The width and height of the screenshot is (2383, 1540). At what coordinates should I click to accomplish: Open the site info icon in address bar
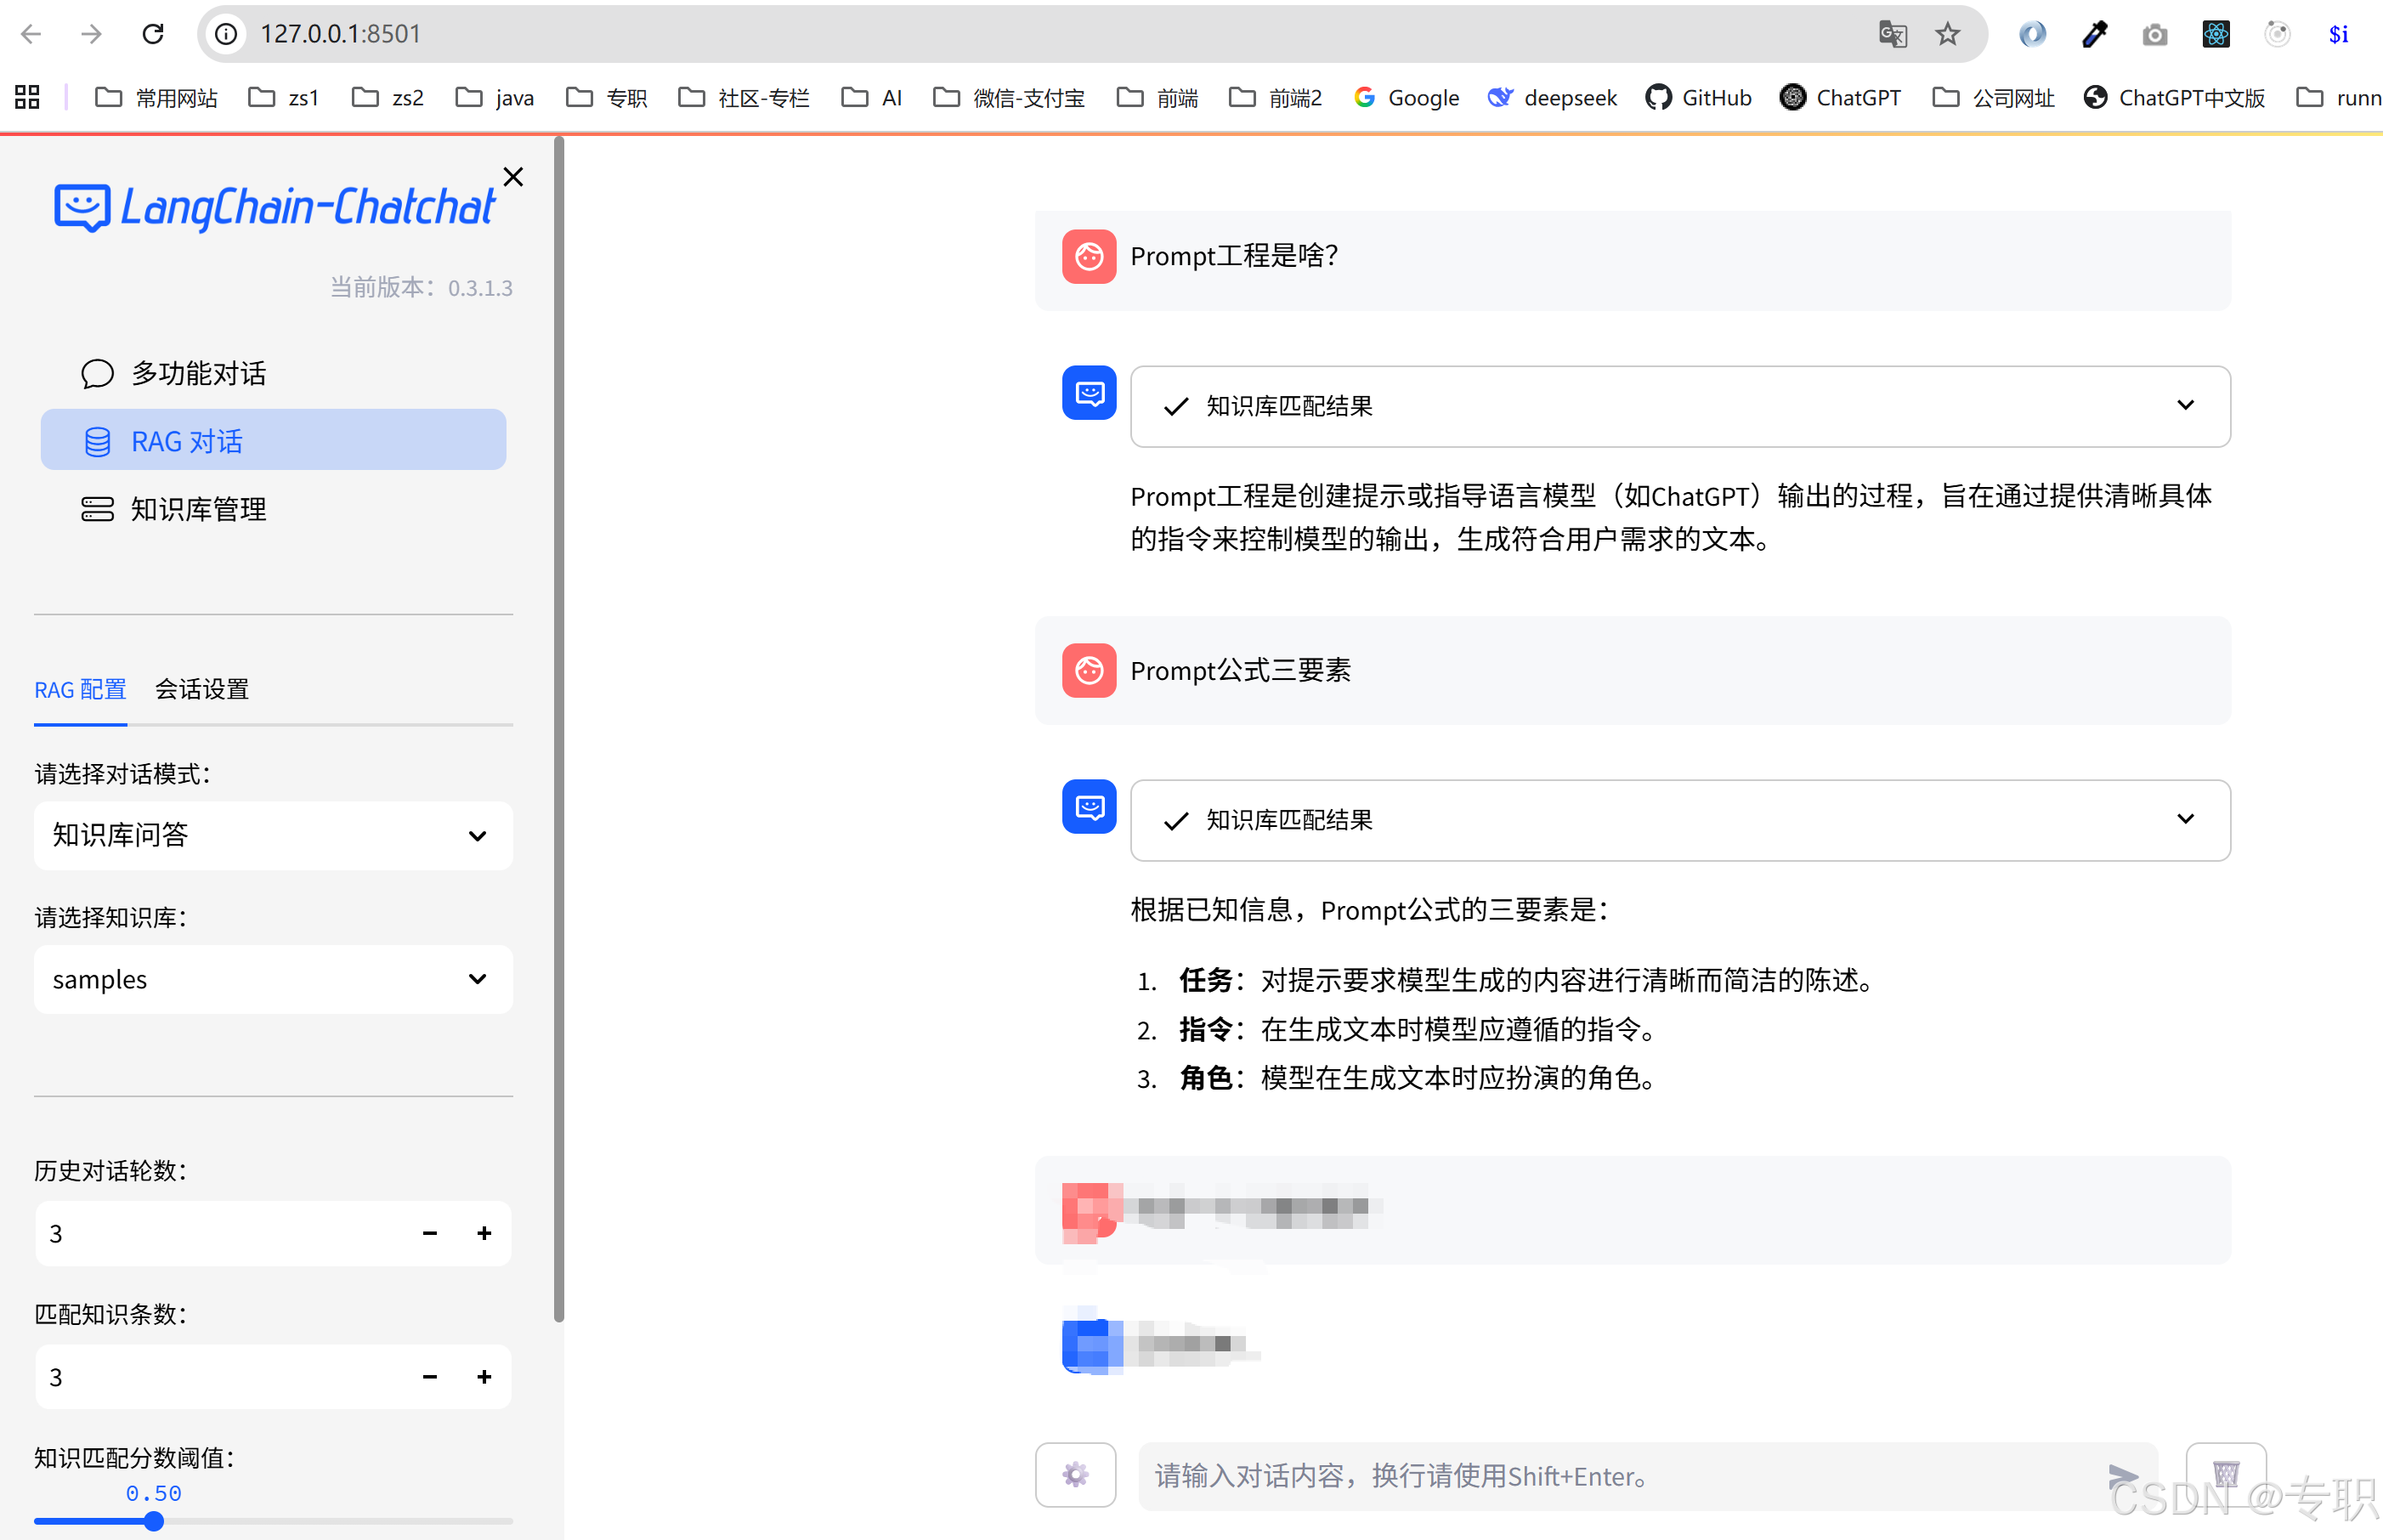pyautogui.click(x=227, y=34)
